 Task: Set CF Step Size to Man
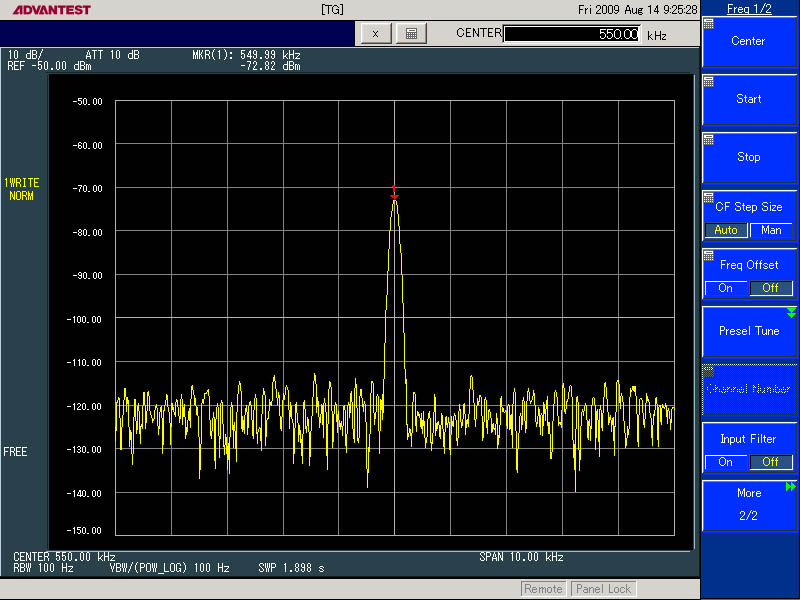[771, 230]
